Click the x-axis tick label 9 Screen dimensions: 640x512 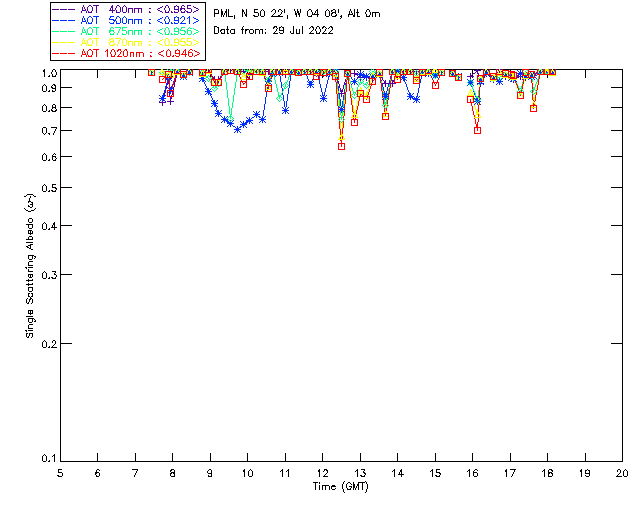coord(210,473)
